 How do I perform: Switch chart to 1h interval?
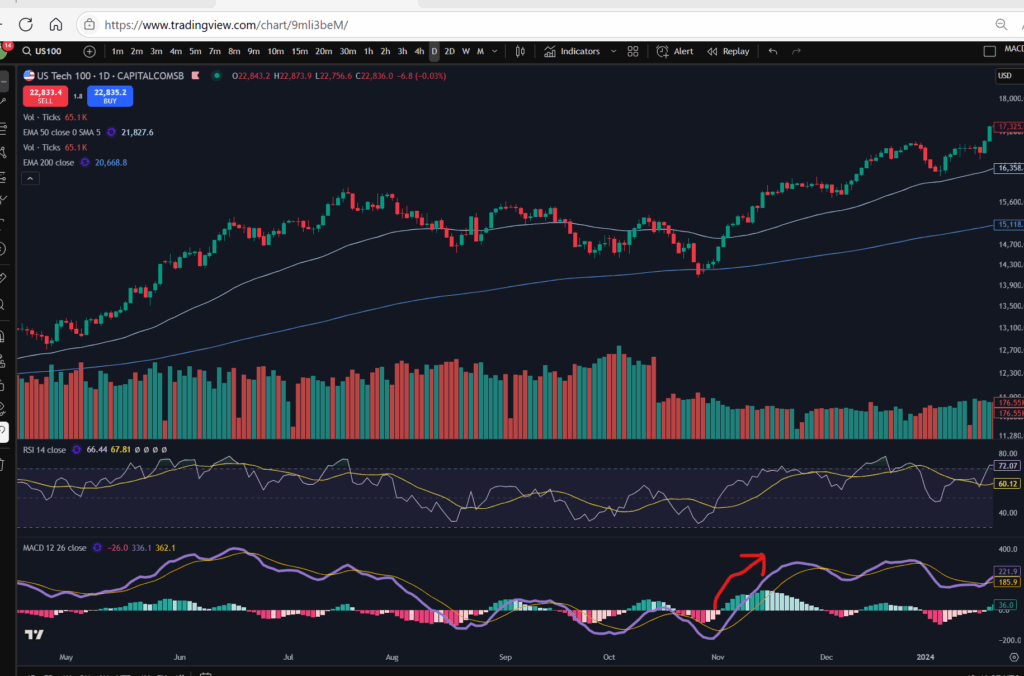point(368,51)
